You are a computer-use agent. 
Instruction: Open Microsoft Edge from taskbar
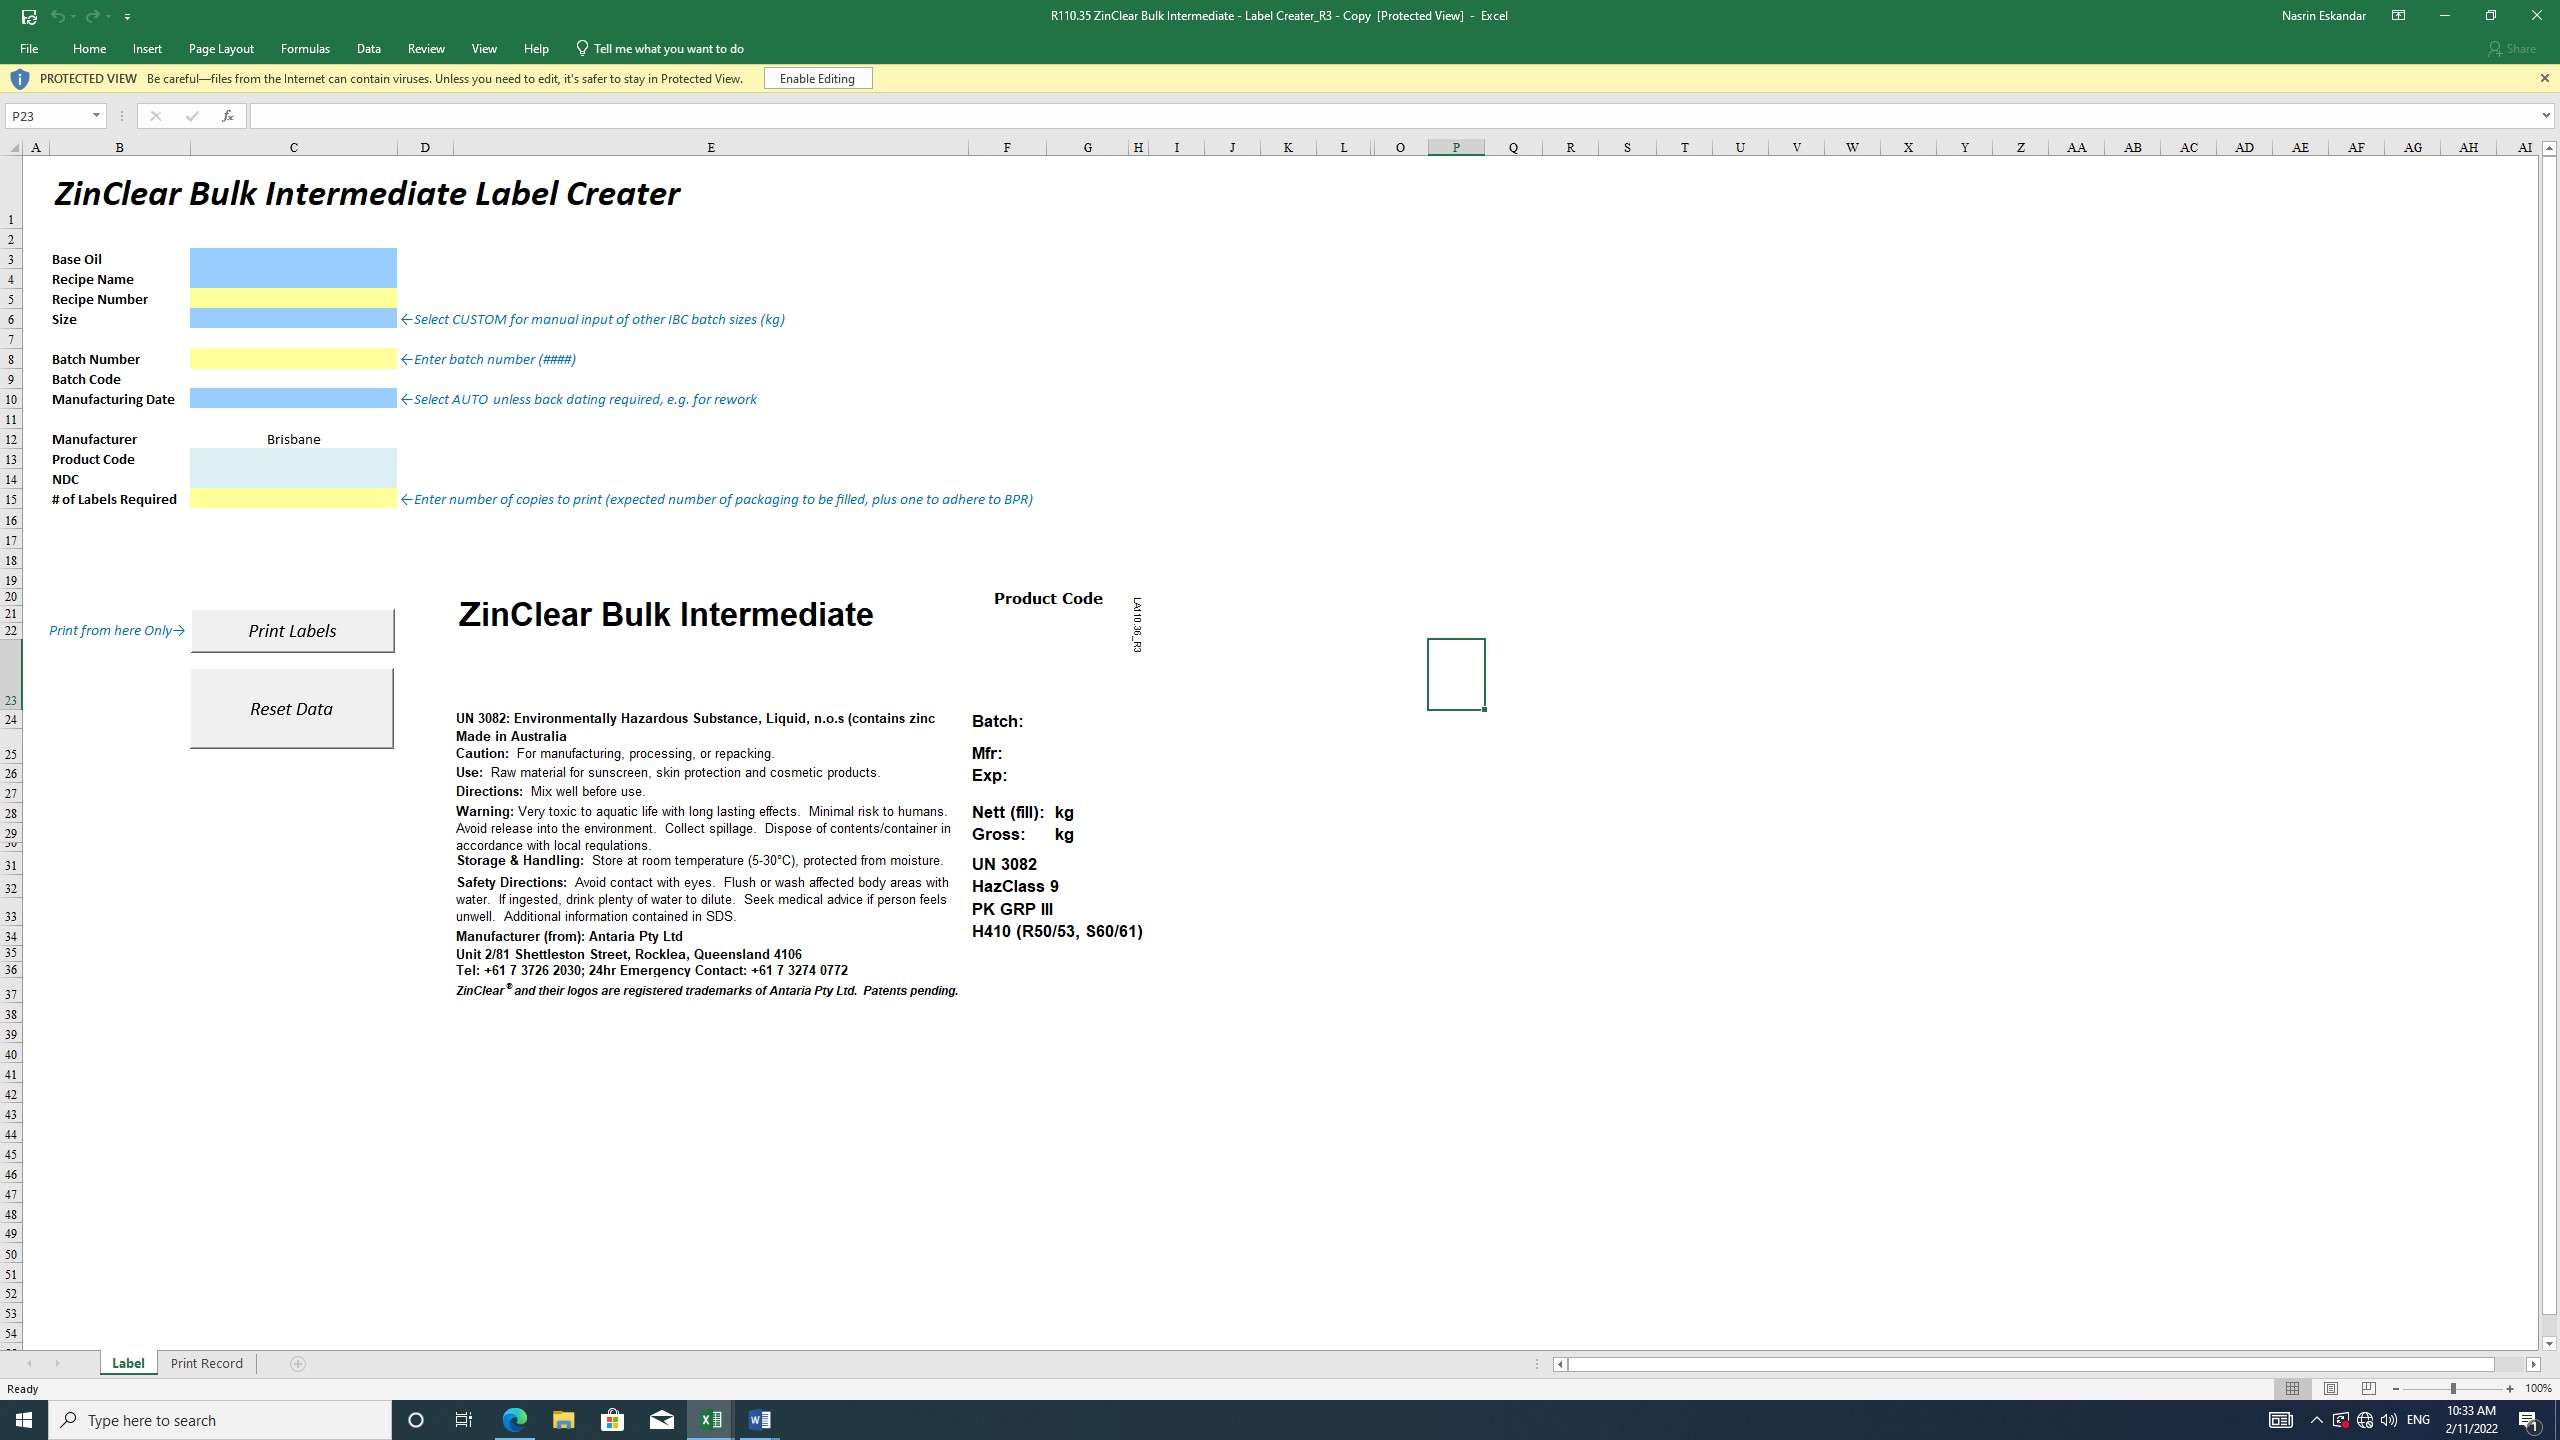point(515,1420)
